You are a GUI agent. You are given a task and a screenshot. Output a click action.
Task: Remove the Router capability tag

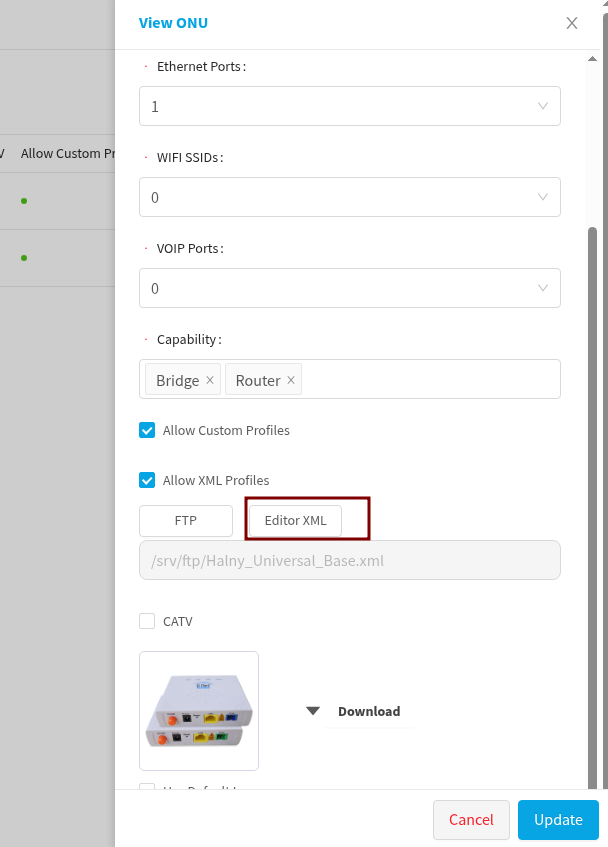point(291,380)
